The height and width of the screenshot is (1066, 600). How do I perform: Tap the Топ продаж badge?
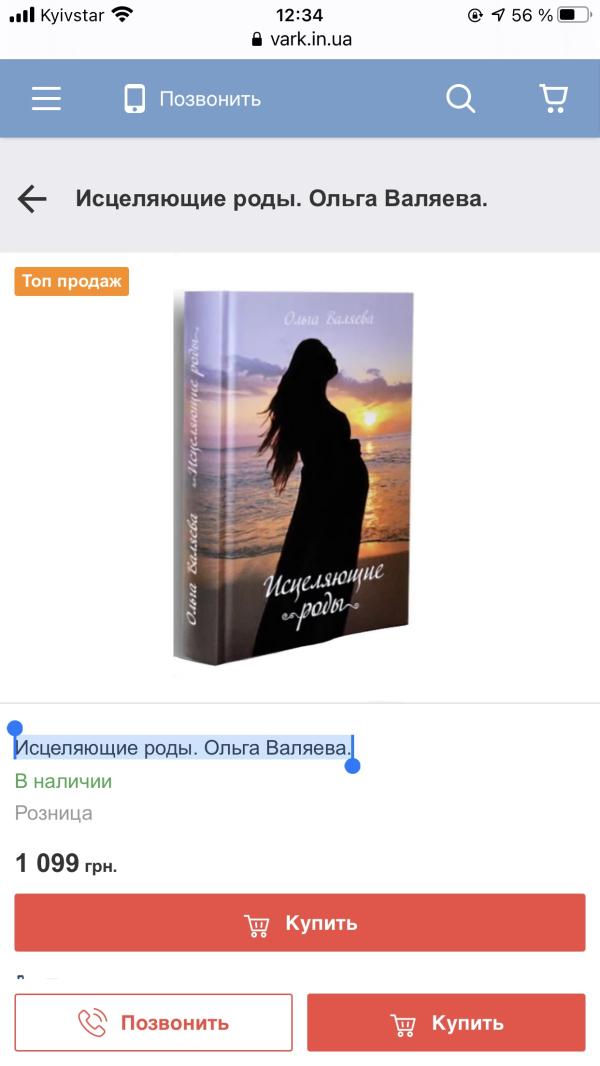pos(71,281)
